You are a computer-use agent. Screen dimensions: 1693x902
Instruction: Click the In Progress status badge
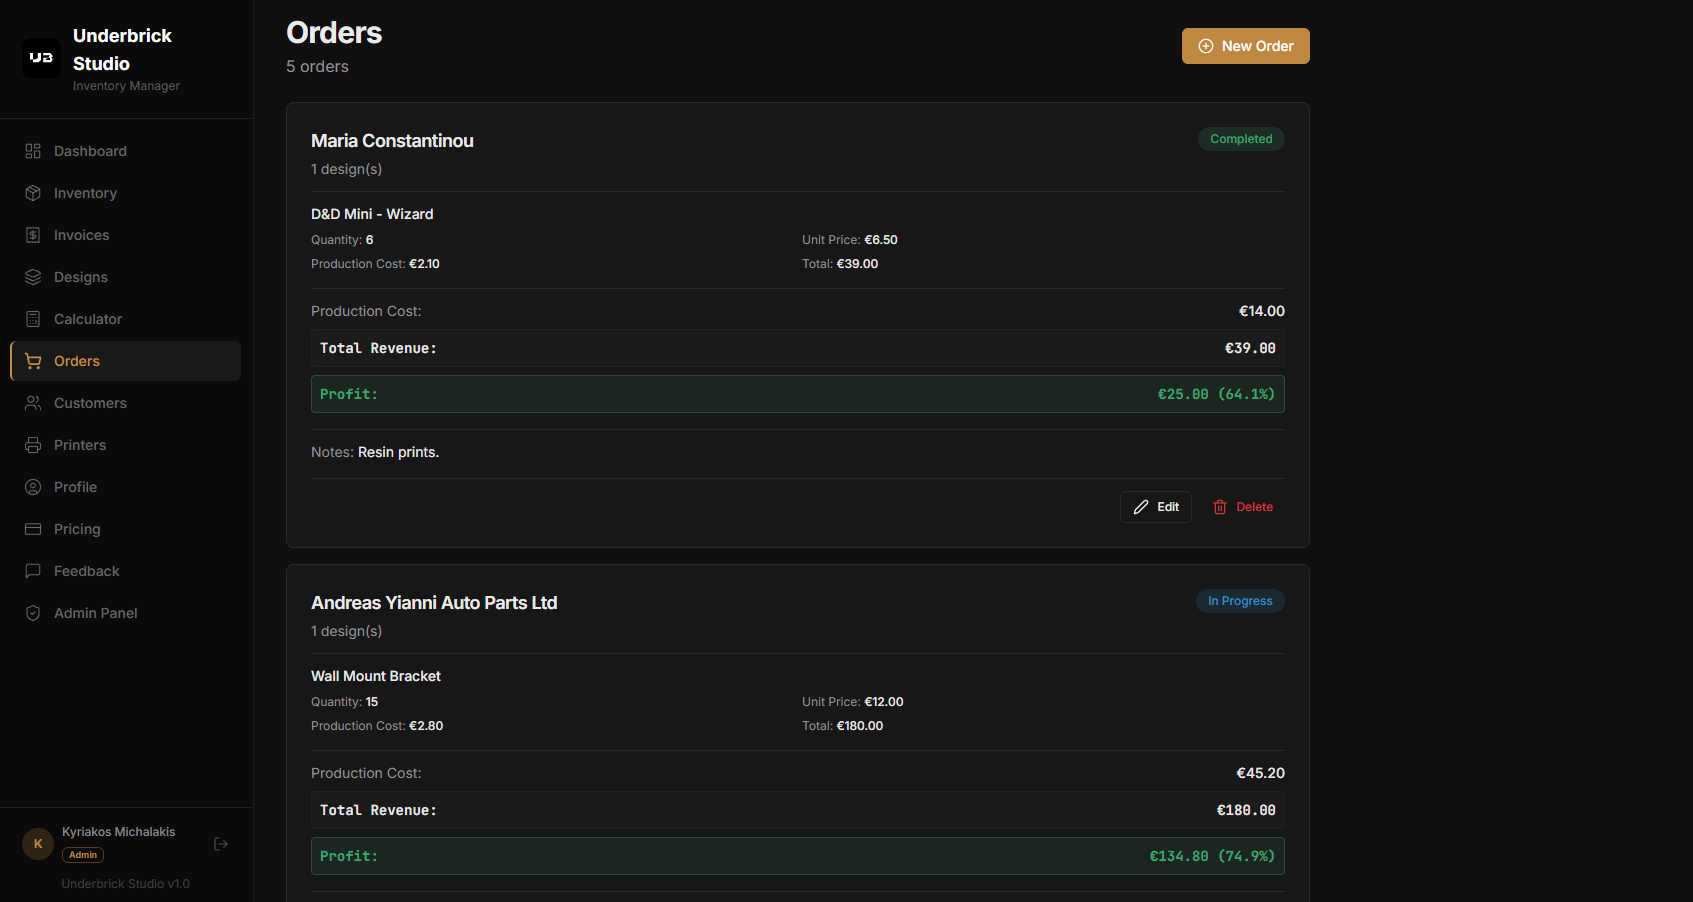[x=1240, y=601]
